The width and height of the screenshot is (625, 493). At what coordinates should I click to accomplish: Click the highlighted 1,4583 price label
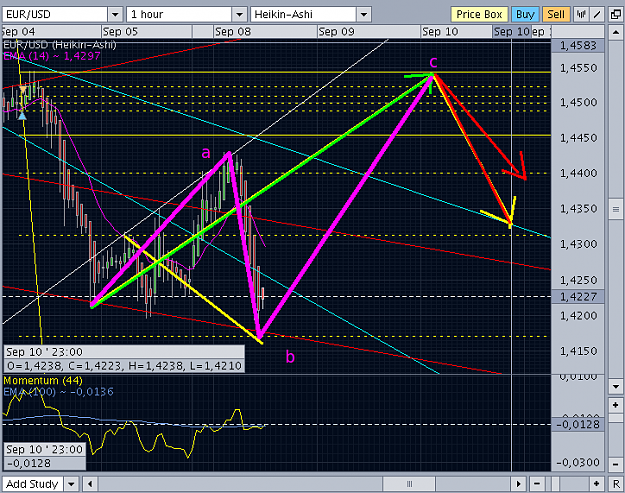click(578, 45)
